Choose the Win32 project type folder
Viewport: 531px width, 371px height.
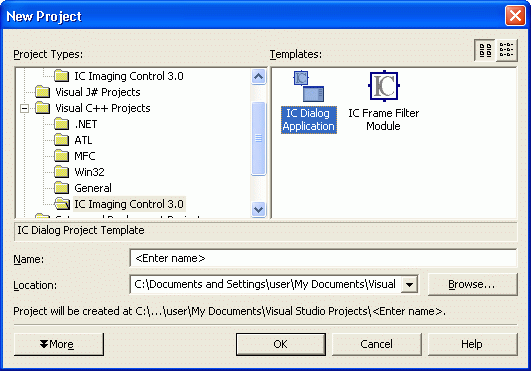coord(79,172)
